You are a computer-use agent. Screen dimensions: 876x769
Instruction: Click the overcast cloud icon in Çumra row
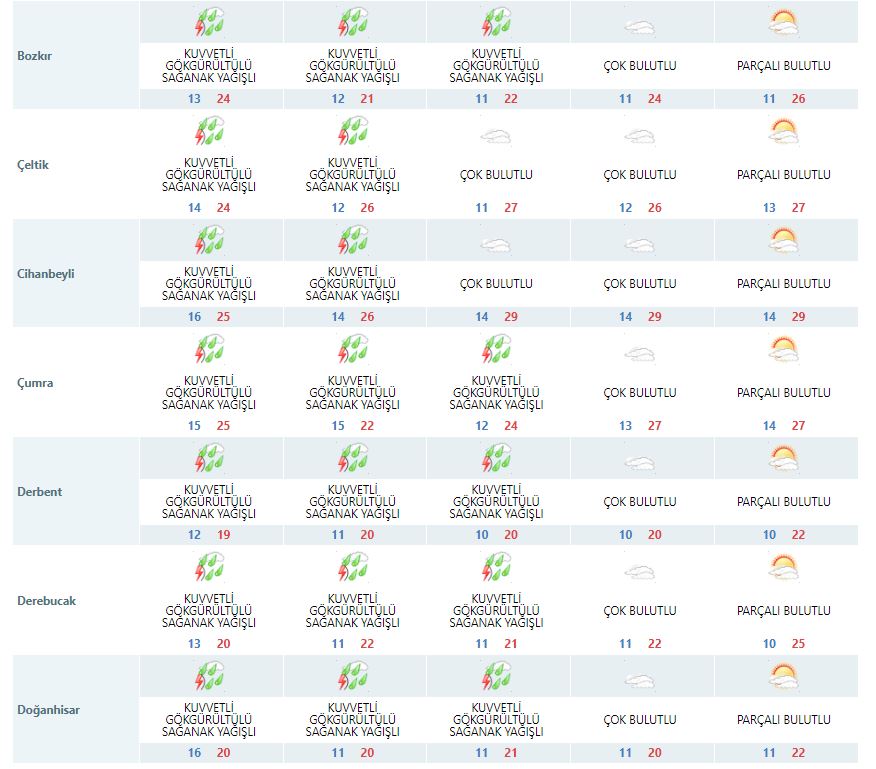tap(640, 353)
